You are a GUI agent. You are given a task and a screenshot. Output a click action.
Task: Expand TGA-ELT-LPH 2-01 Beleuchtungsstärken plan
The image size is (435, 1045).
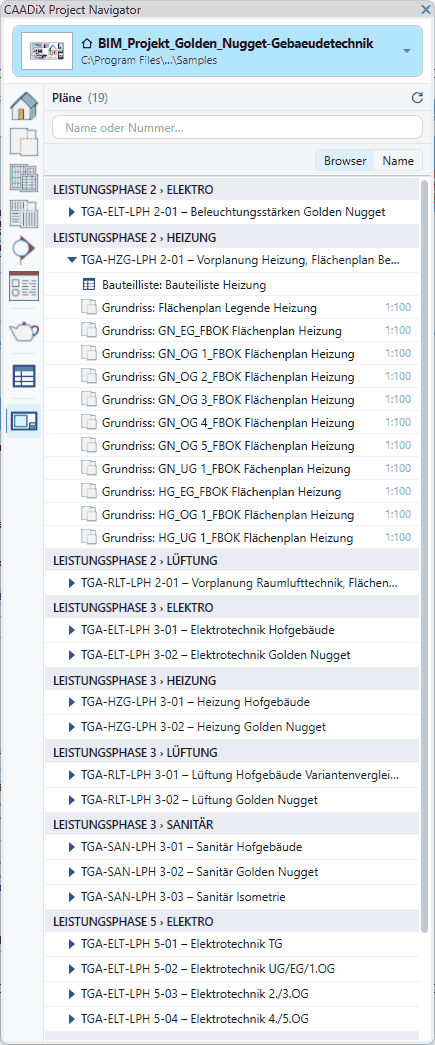pos(73,213)
